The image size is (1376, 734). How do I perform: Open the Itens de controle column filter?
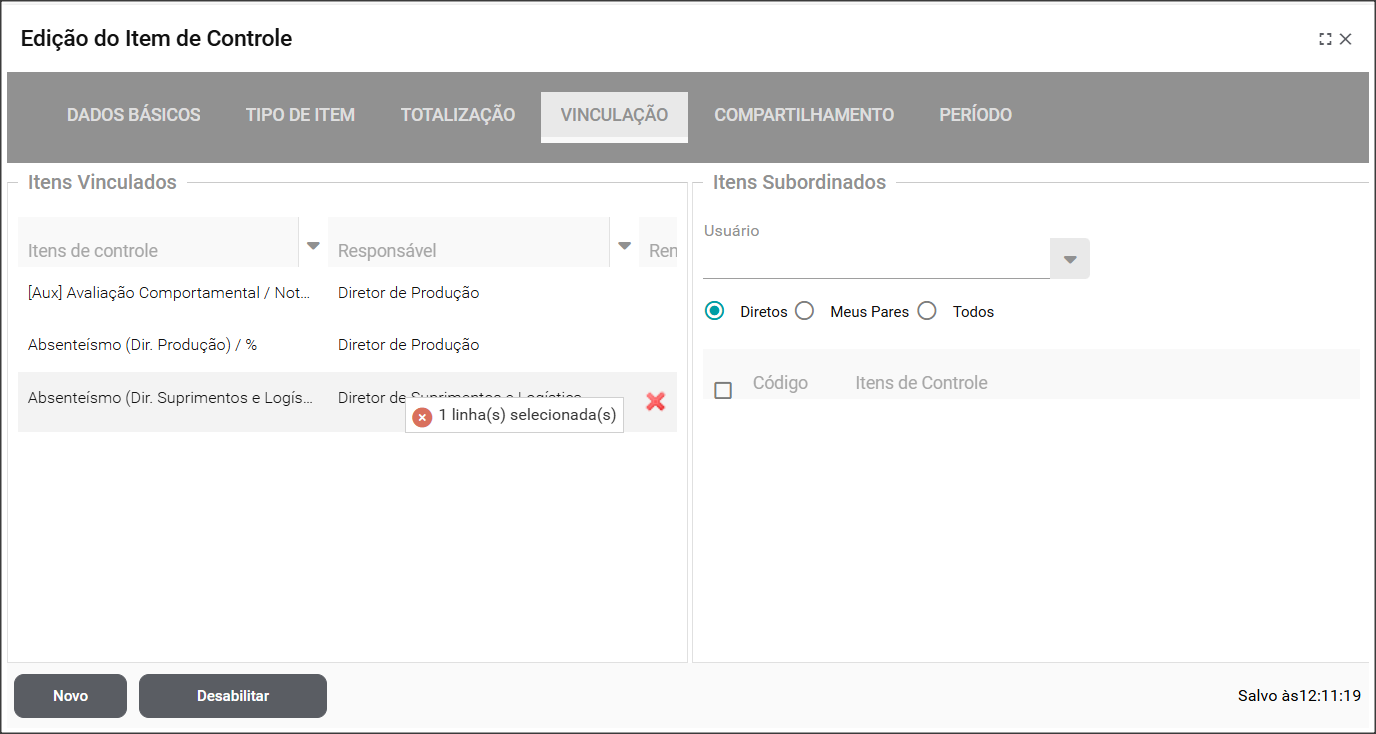point(313,245)
